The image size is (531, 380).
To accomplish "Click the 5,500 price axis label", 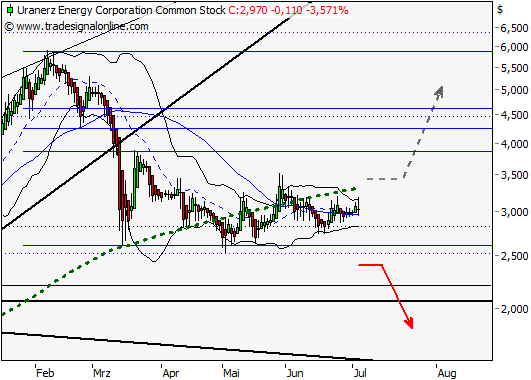I will click(514, 68).
